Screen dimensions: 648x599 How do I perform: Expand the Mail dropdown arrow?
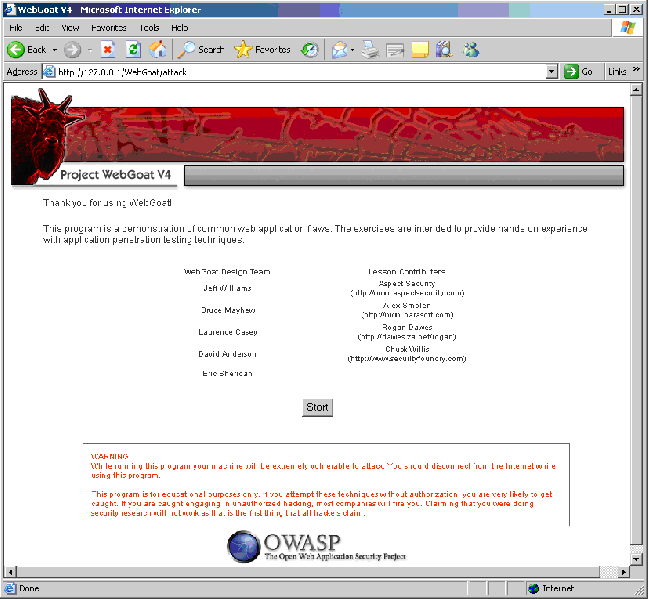(x=353, y=50)
